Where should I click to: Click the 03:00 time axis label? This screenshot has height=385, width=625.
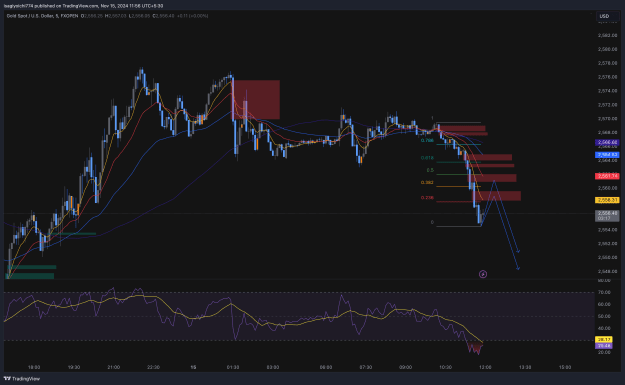[x=273, y=367]
